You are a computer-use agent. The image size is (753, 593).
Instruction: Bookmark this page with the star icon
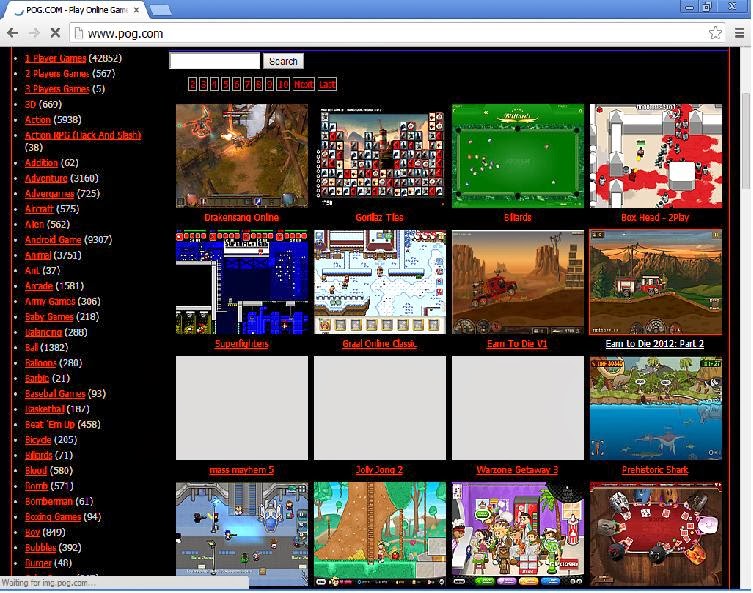(x=715, y=33)
